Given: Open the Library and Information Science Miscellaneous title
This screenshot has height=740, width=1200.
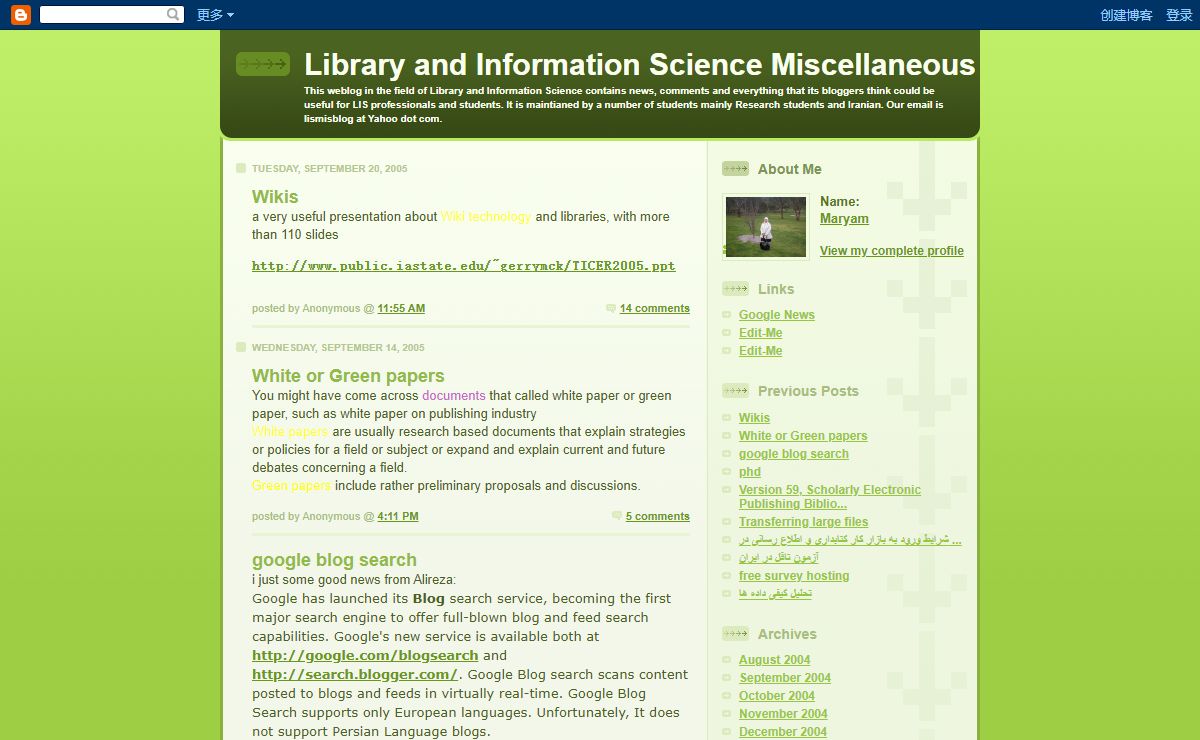Looking at the screenshot, I should pos(639,65).
